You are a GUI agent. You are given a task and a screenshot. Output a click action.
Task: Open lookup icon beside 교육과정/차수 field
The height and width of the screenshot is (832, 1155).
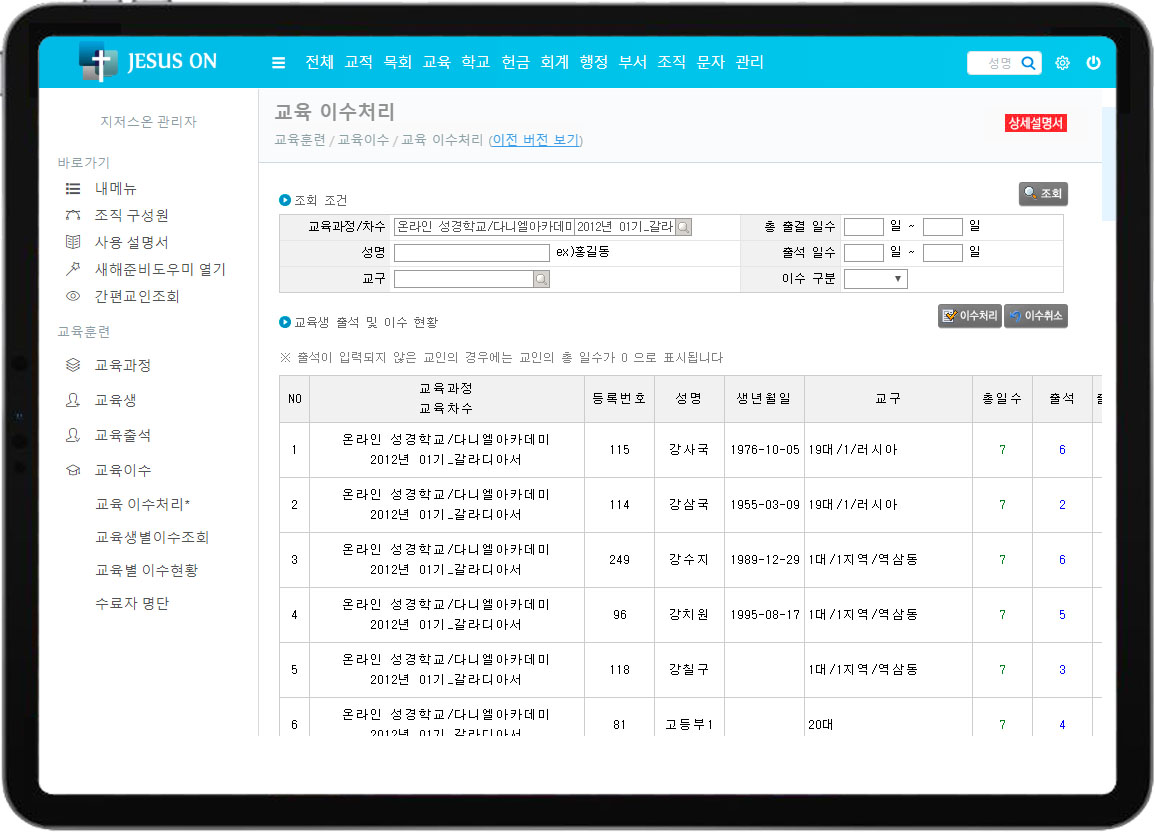click(683, 227)
